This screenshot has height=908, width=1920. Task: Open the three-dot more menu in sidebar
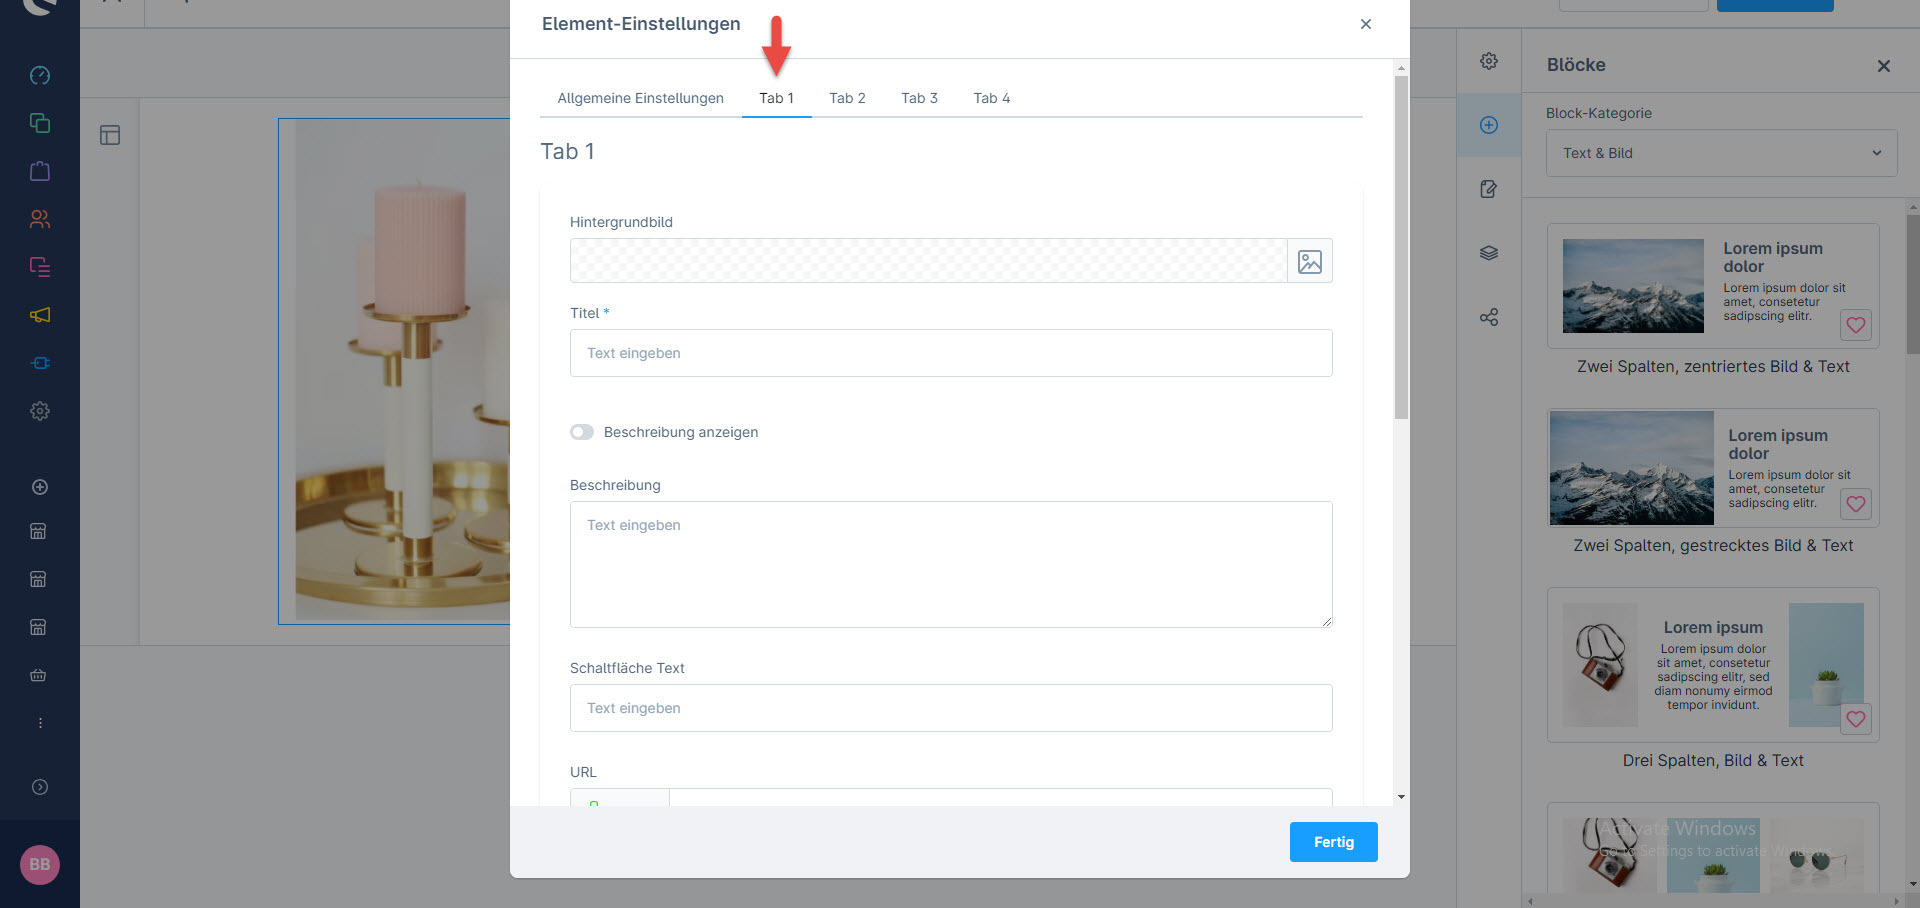40,723
